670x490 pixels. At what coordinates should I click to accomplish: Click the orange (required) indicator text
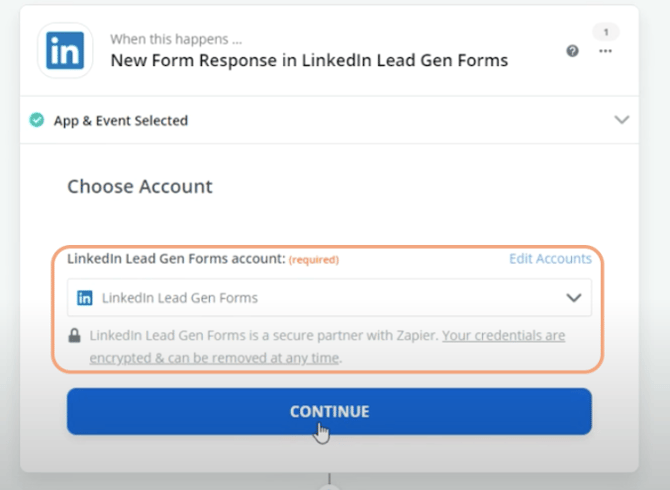[x=314, y=260]
